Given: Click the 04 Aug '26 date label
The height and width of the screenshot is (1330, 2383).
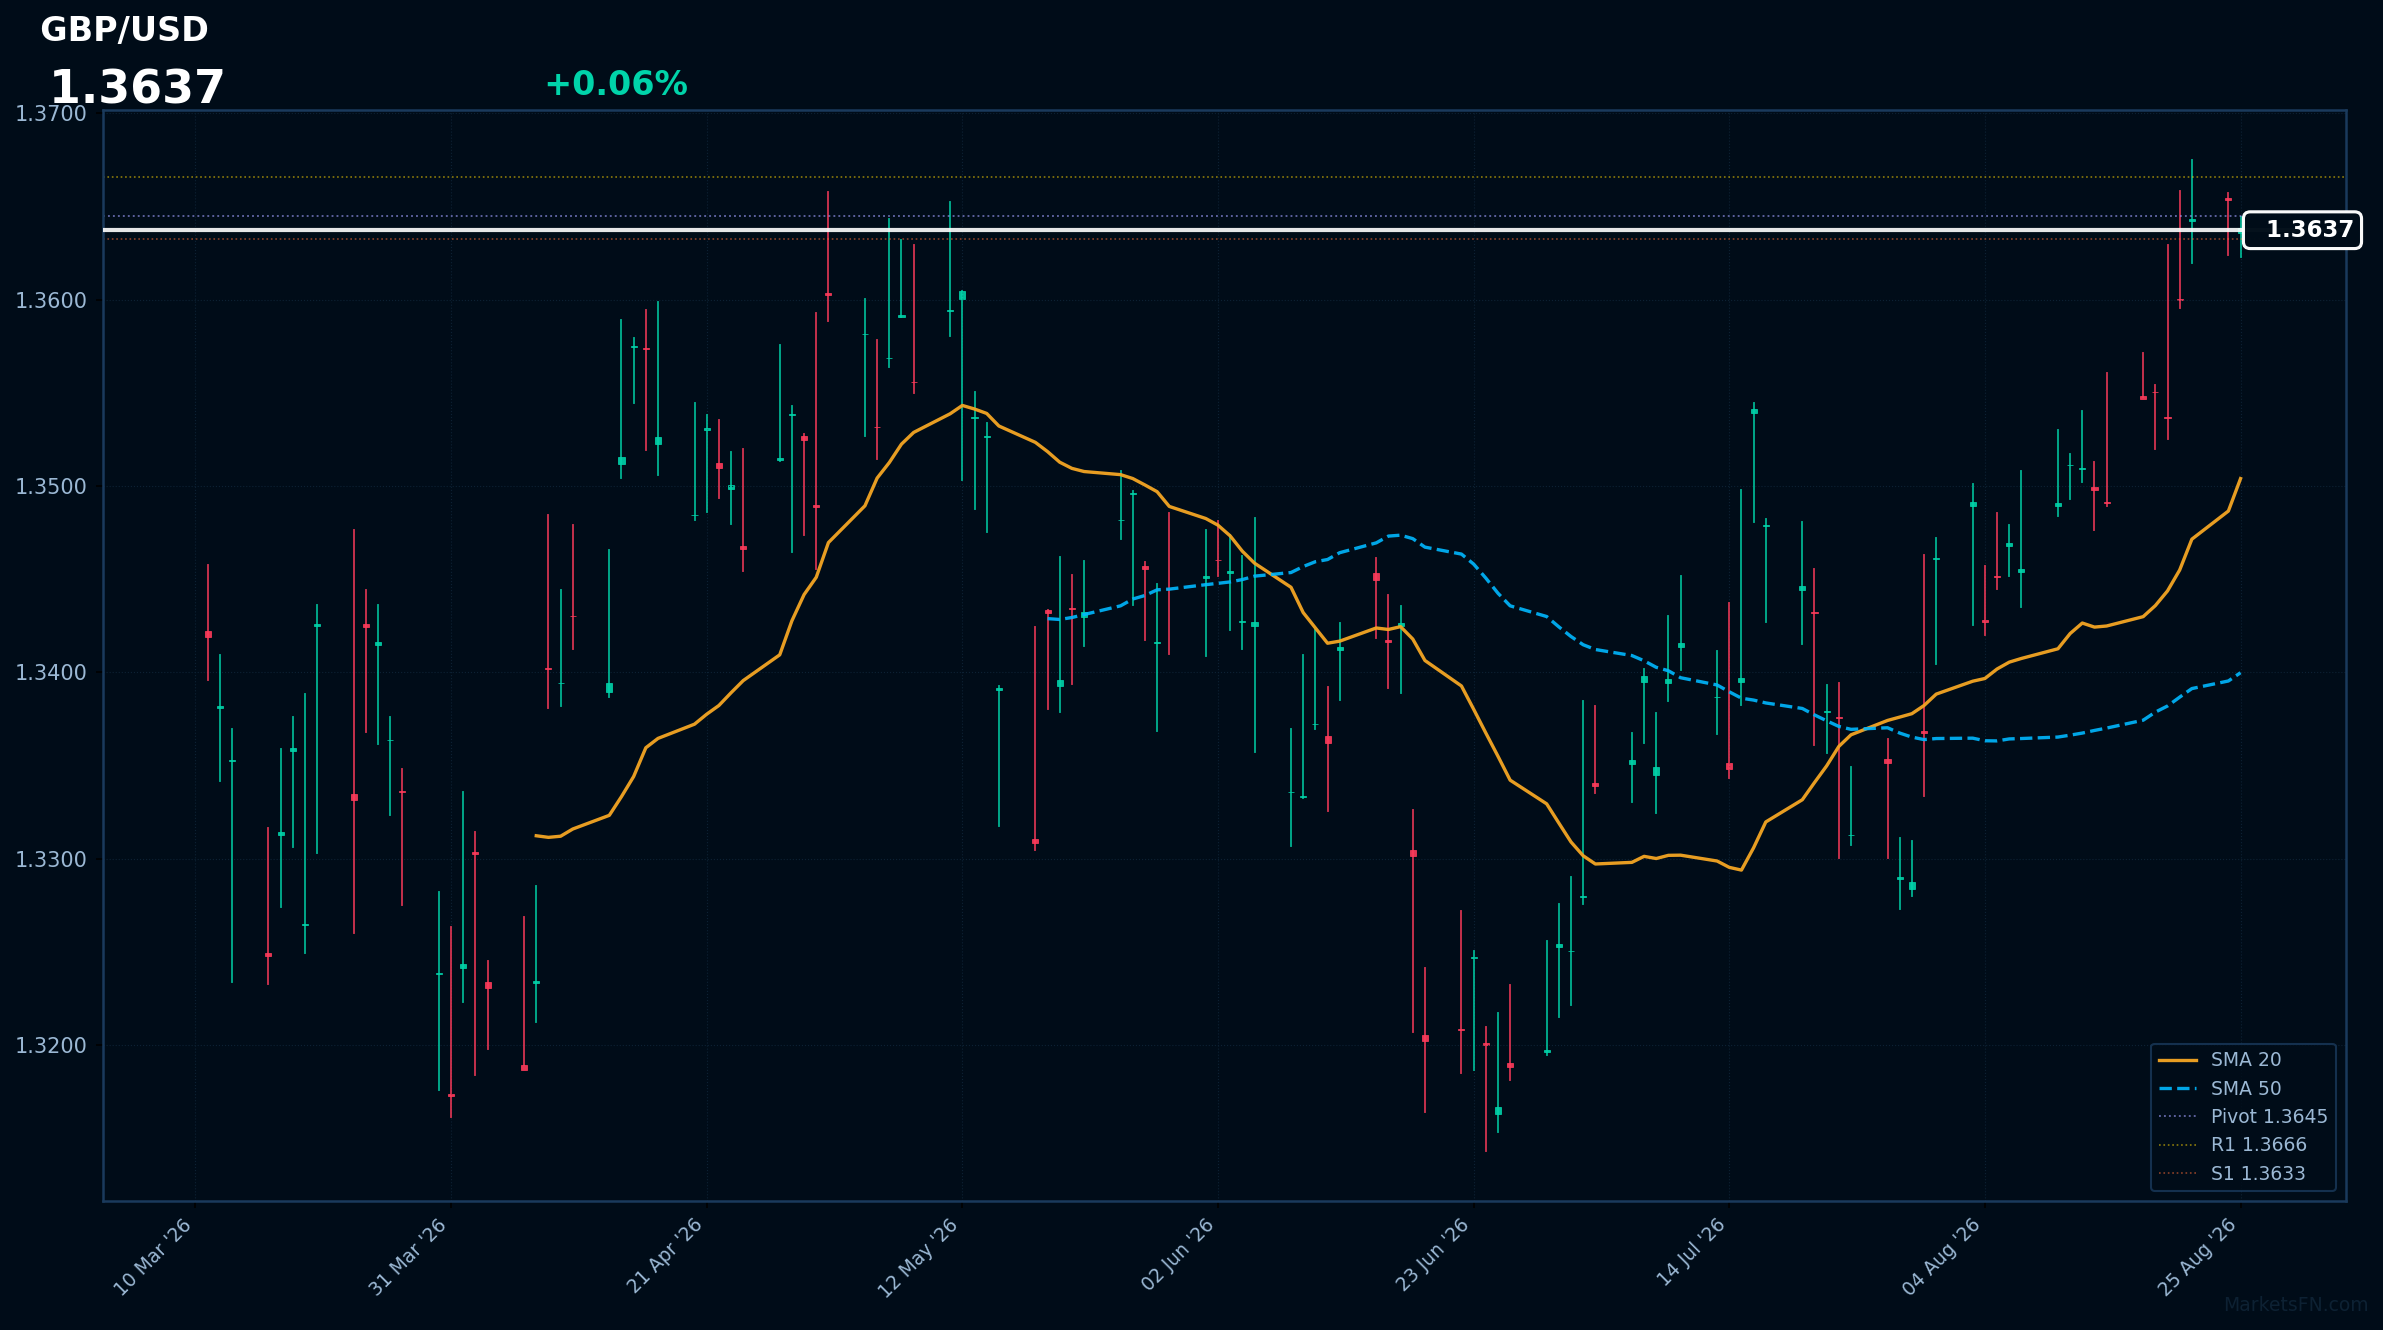Looking at the screenshot, I should click(1942, 1258).
